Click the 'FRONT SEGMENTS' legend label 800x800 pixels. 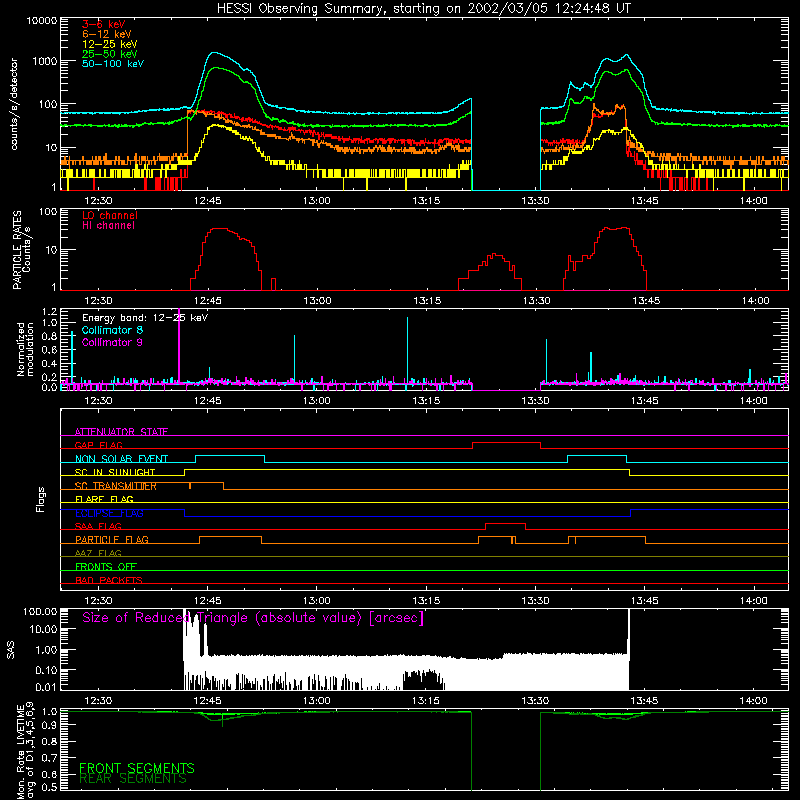[137, 768]
